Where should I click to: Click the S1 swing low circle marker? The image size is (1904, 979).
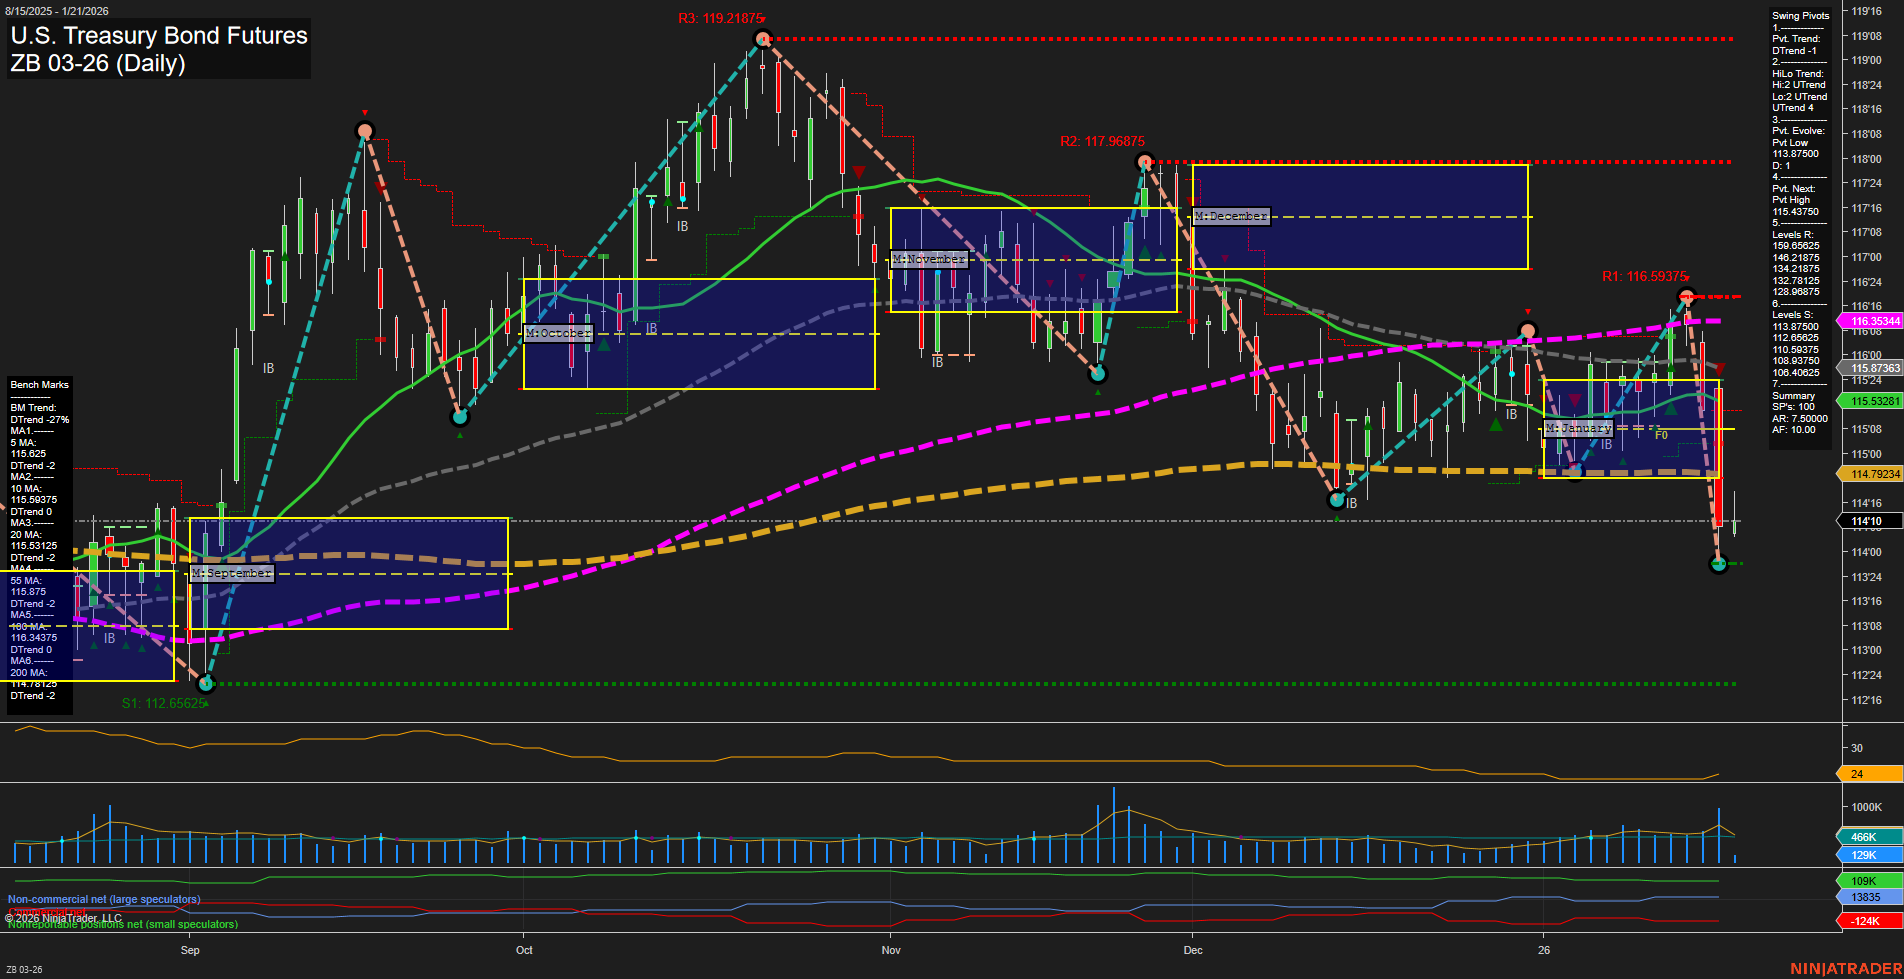pos(207,684)
